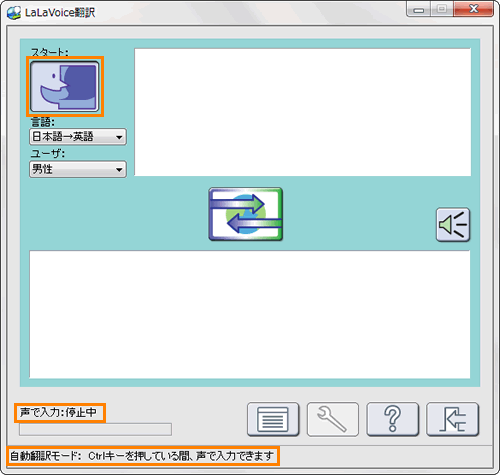Screen dimensions: 500x475
Task: Click the ユーザ: label
Action: (48, 154)
